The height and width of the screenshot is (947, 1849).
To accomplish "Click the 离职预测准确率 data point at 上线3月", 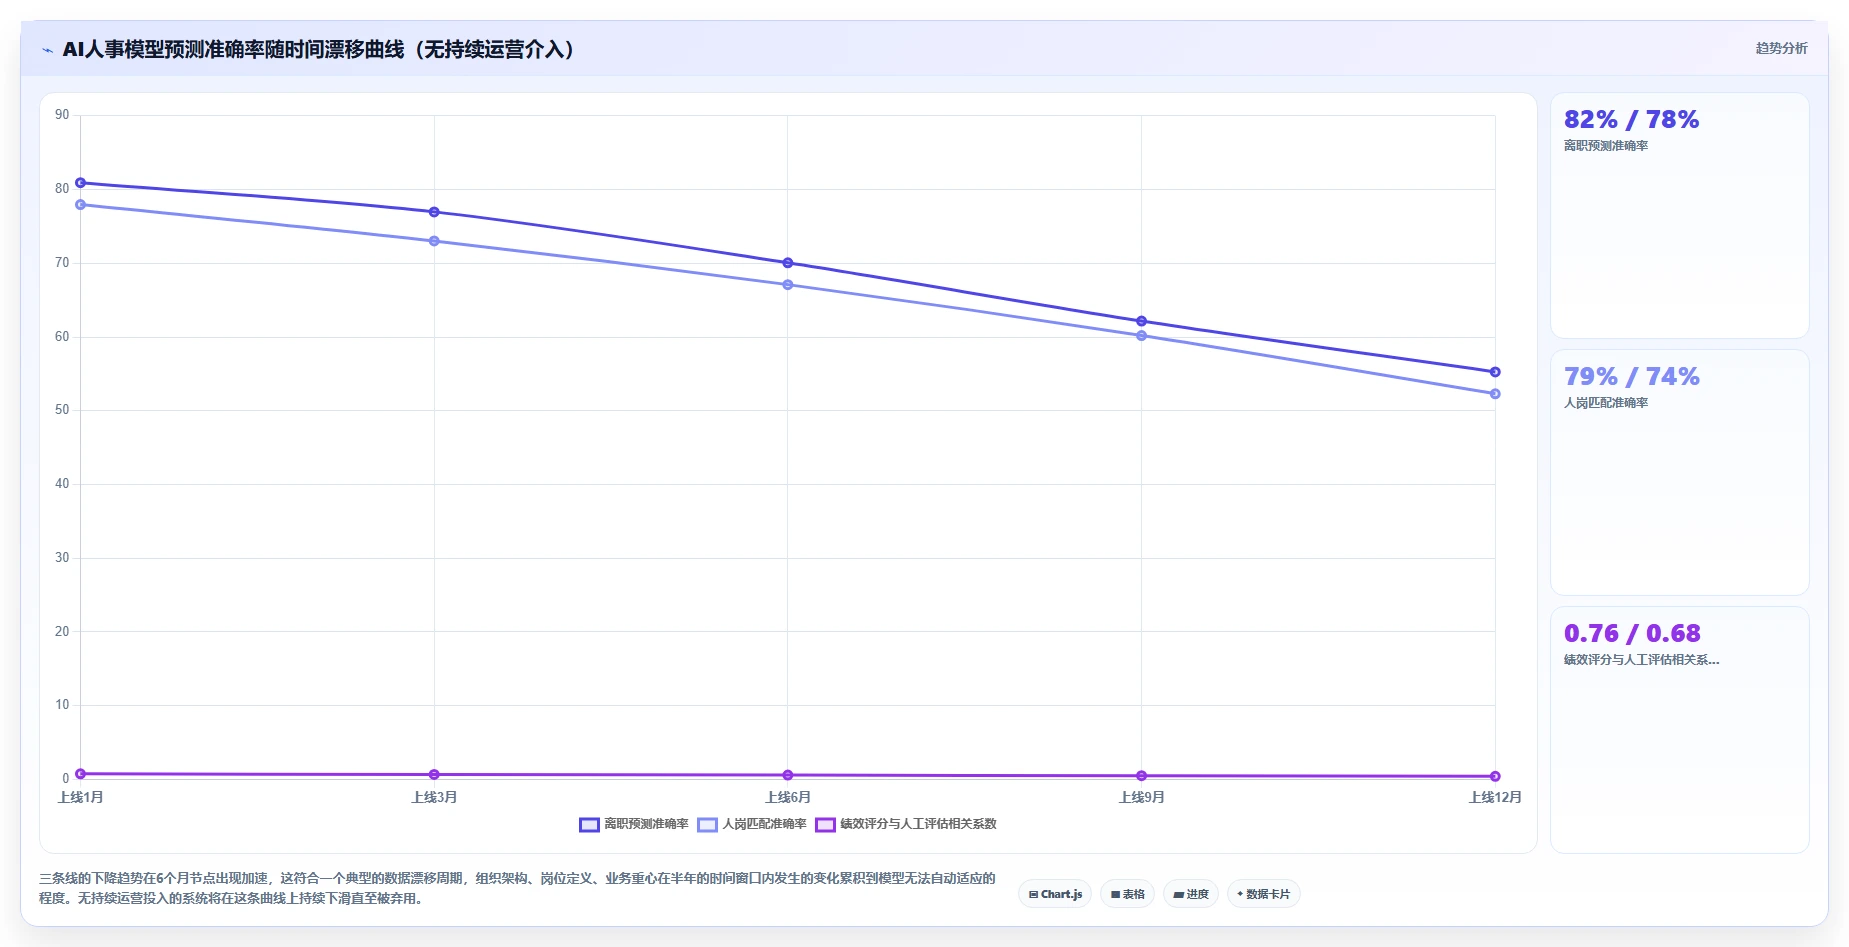I will (434, 212).
